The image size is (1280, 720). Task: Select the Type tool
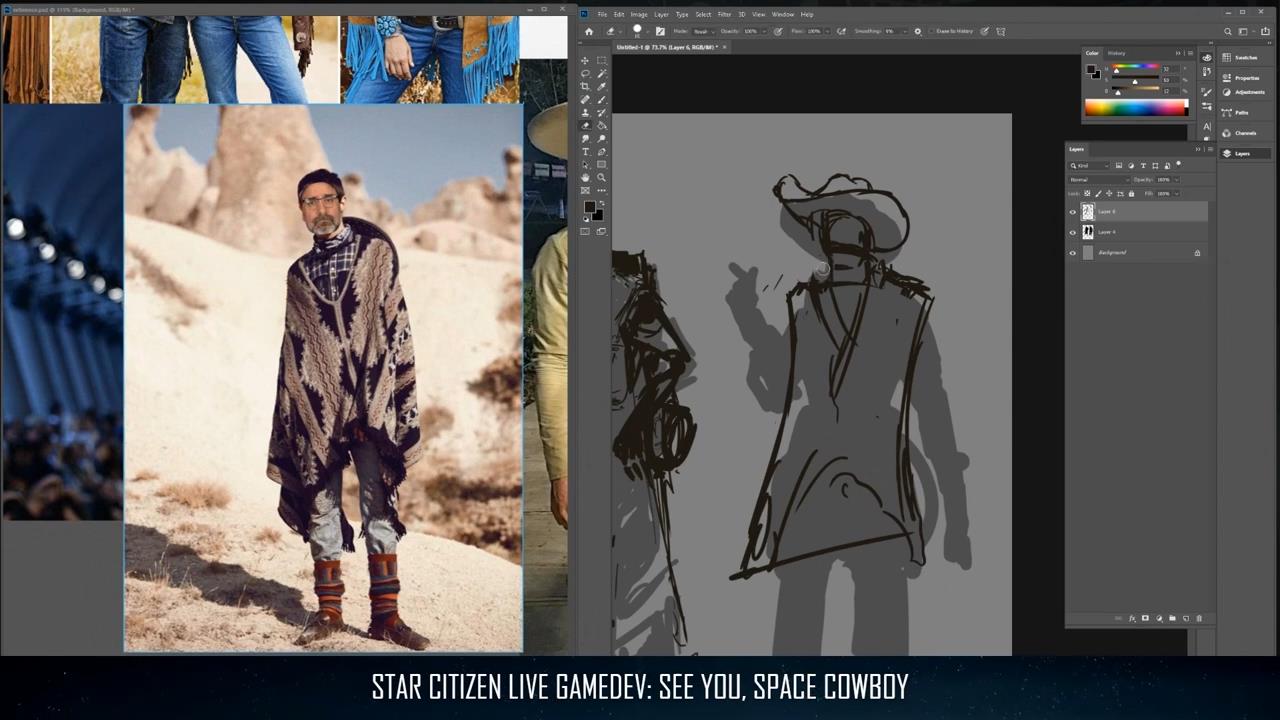click(586, 152)
